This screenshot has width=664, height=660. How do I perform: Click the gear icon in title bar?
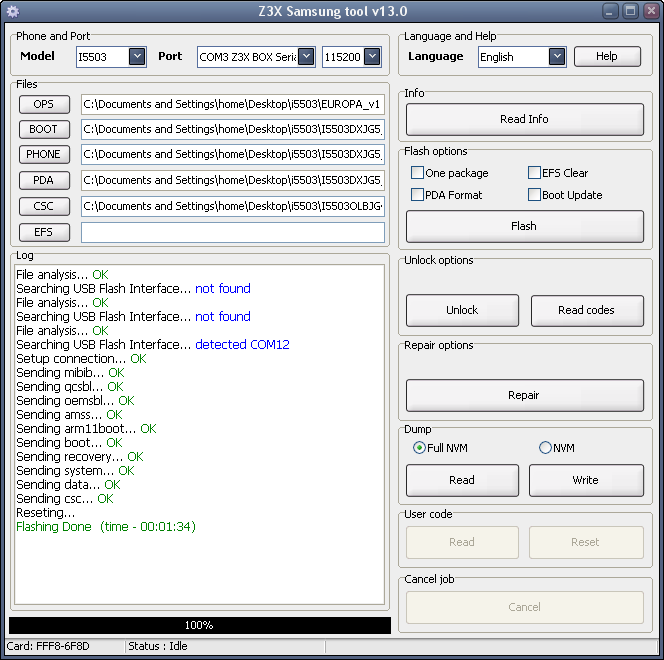pos(13,11)
